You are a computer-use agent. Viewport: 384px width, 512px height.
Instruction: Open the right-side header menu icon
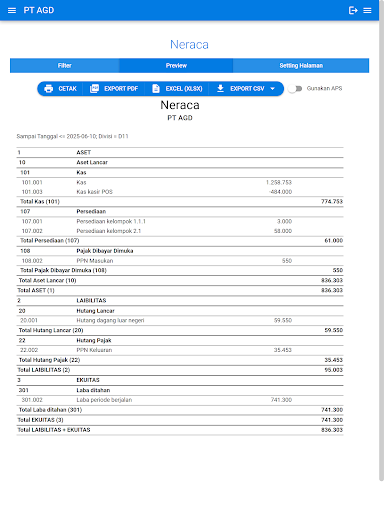coord(367,10)
